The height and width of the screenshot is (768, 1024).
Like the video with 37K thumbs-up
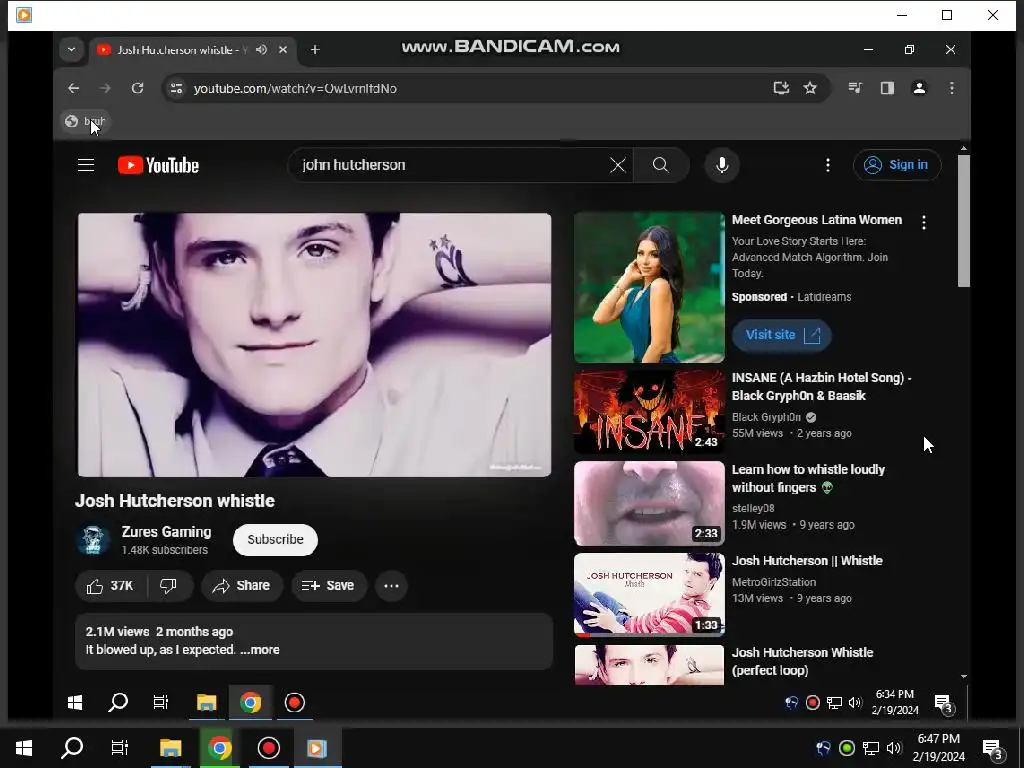(110, 586)
